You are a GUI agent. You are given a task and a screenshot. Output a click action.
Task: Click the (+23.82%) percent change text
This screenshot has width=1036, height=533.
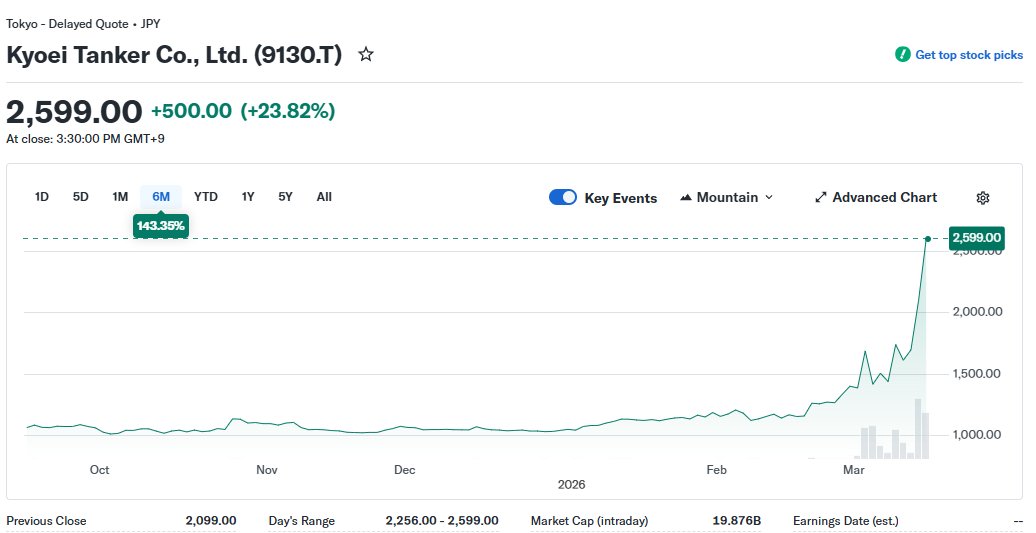[x=287, y=111]
